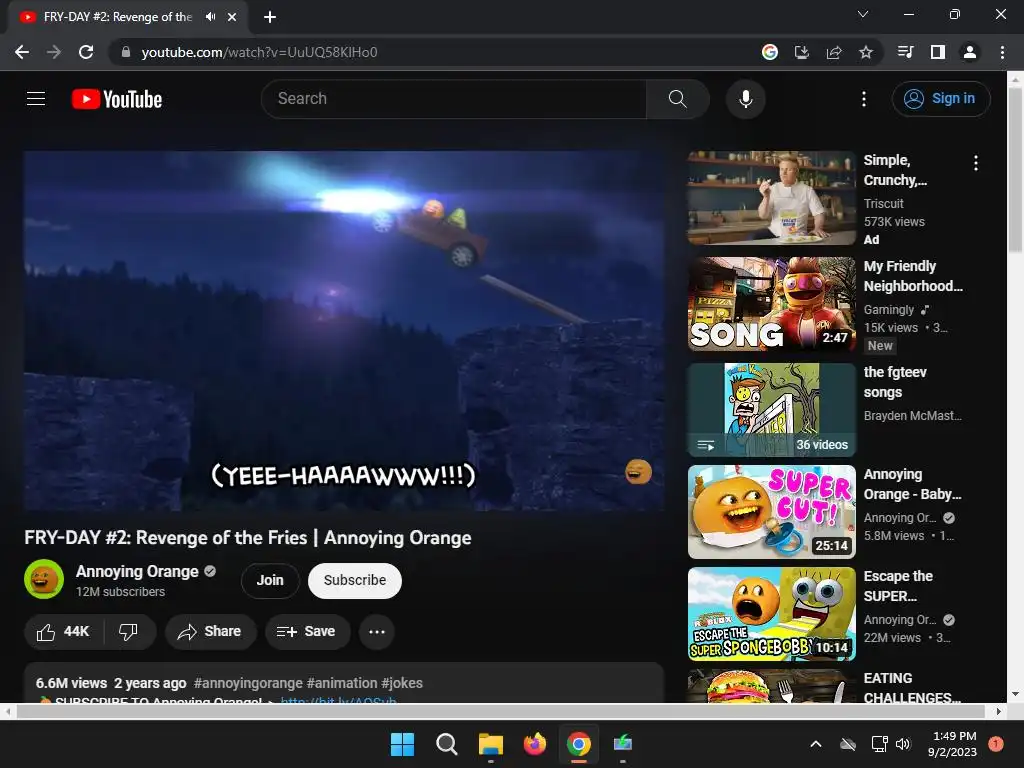Screen dimensions: 1024x768
Task: Close the FRY-DAY #2 browser tab
Action: tap(232, 17)
